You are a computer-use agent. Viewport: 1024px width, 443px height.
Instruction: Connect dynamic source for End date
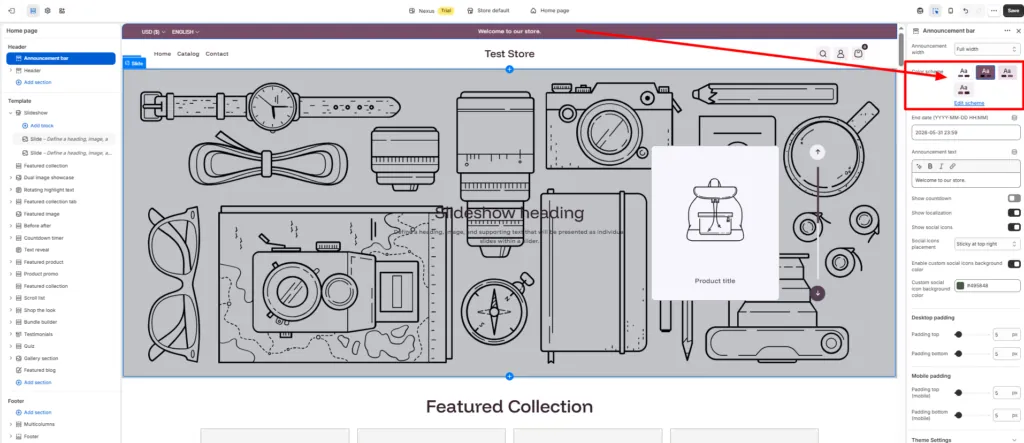[x=1014, y=118]
